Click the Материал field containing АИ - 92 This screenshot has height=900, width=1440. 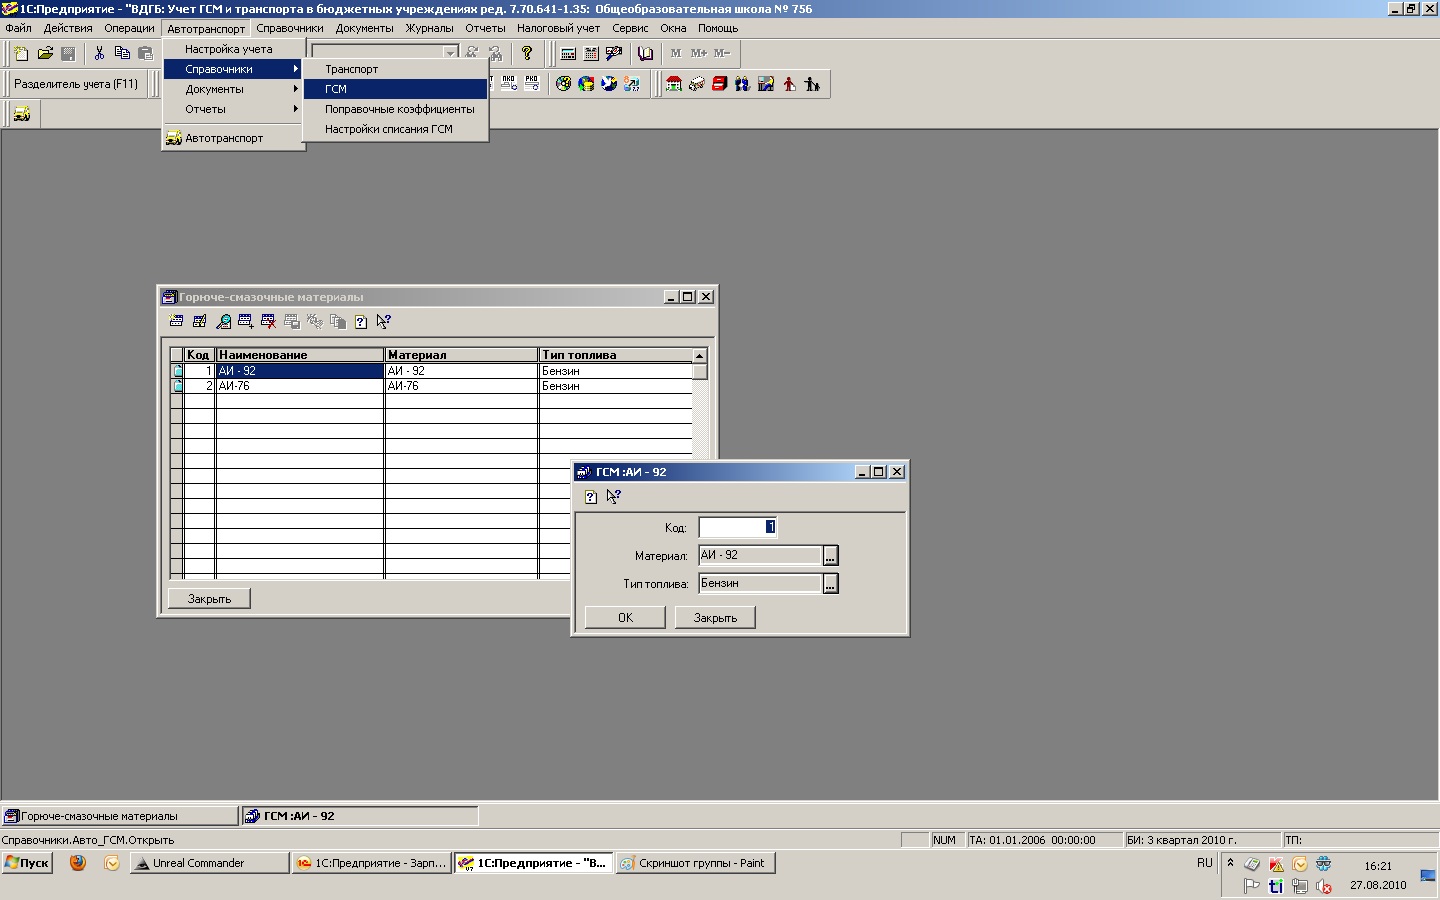pos(760,555)
